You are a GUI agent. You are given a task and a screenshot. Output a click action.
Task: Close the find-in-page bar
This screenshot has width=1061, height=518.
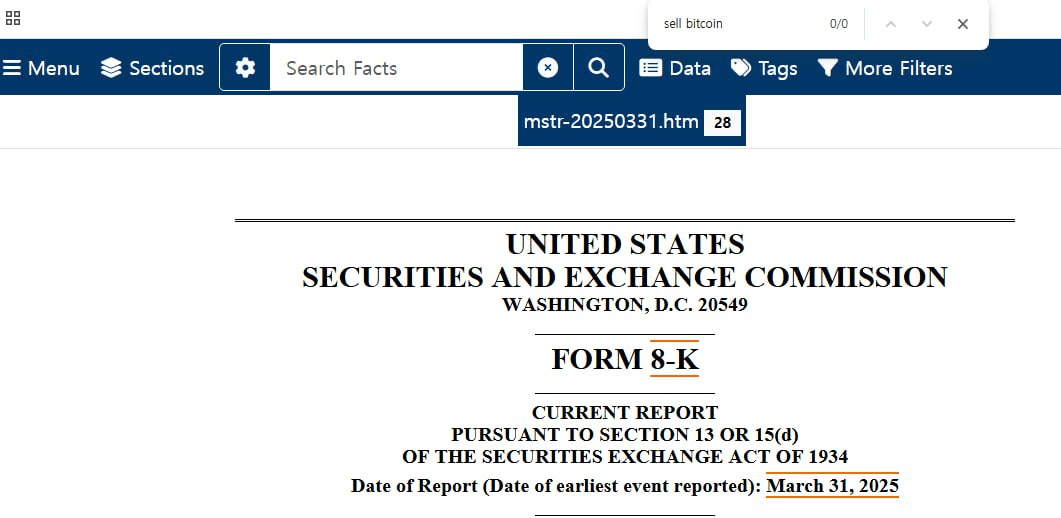coord(963,24)
